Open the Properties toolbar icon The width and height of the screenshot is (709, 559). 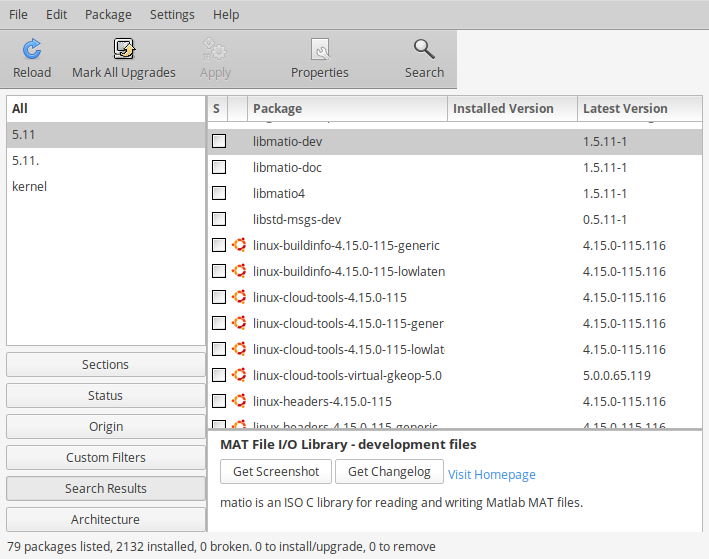[320, 49]
